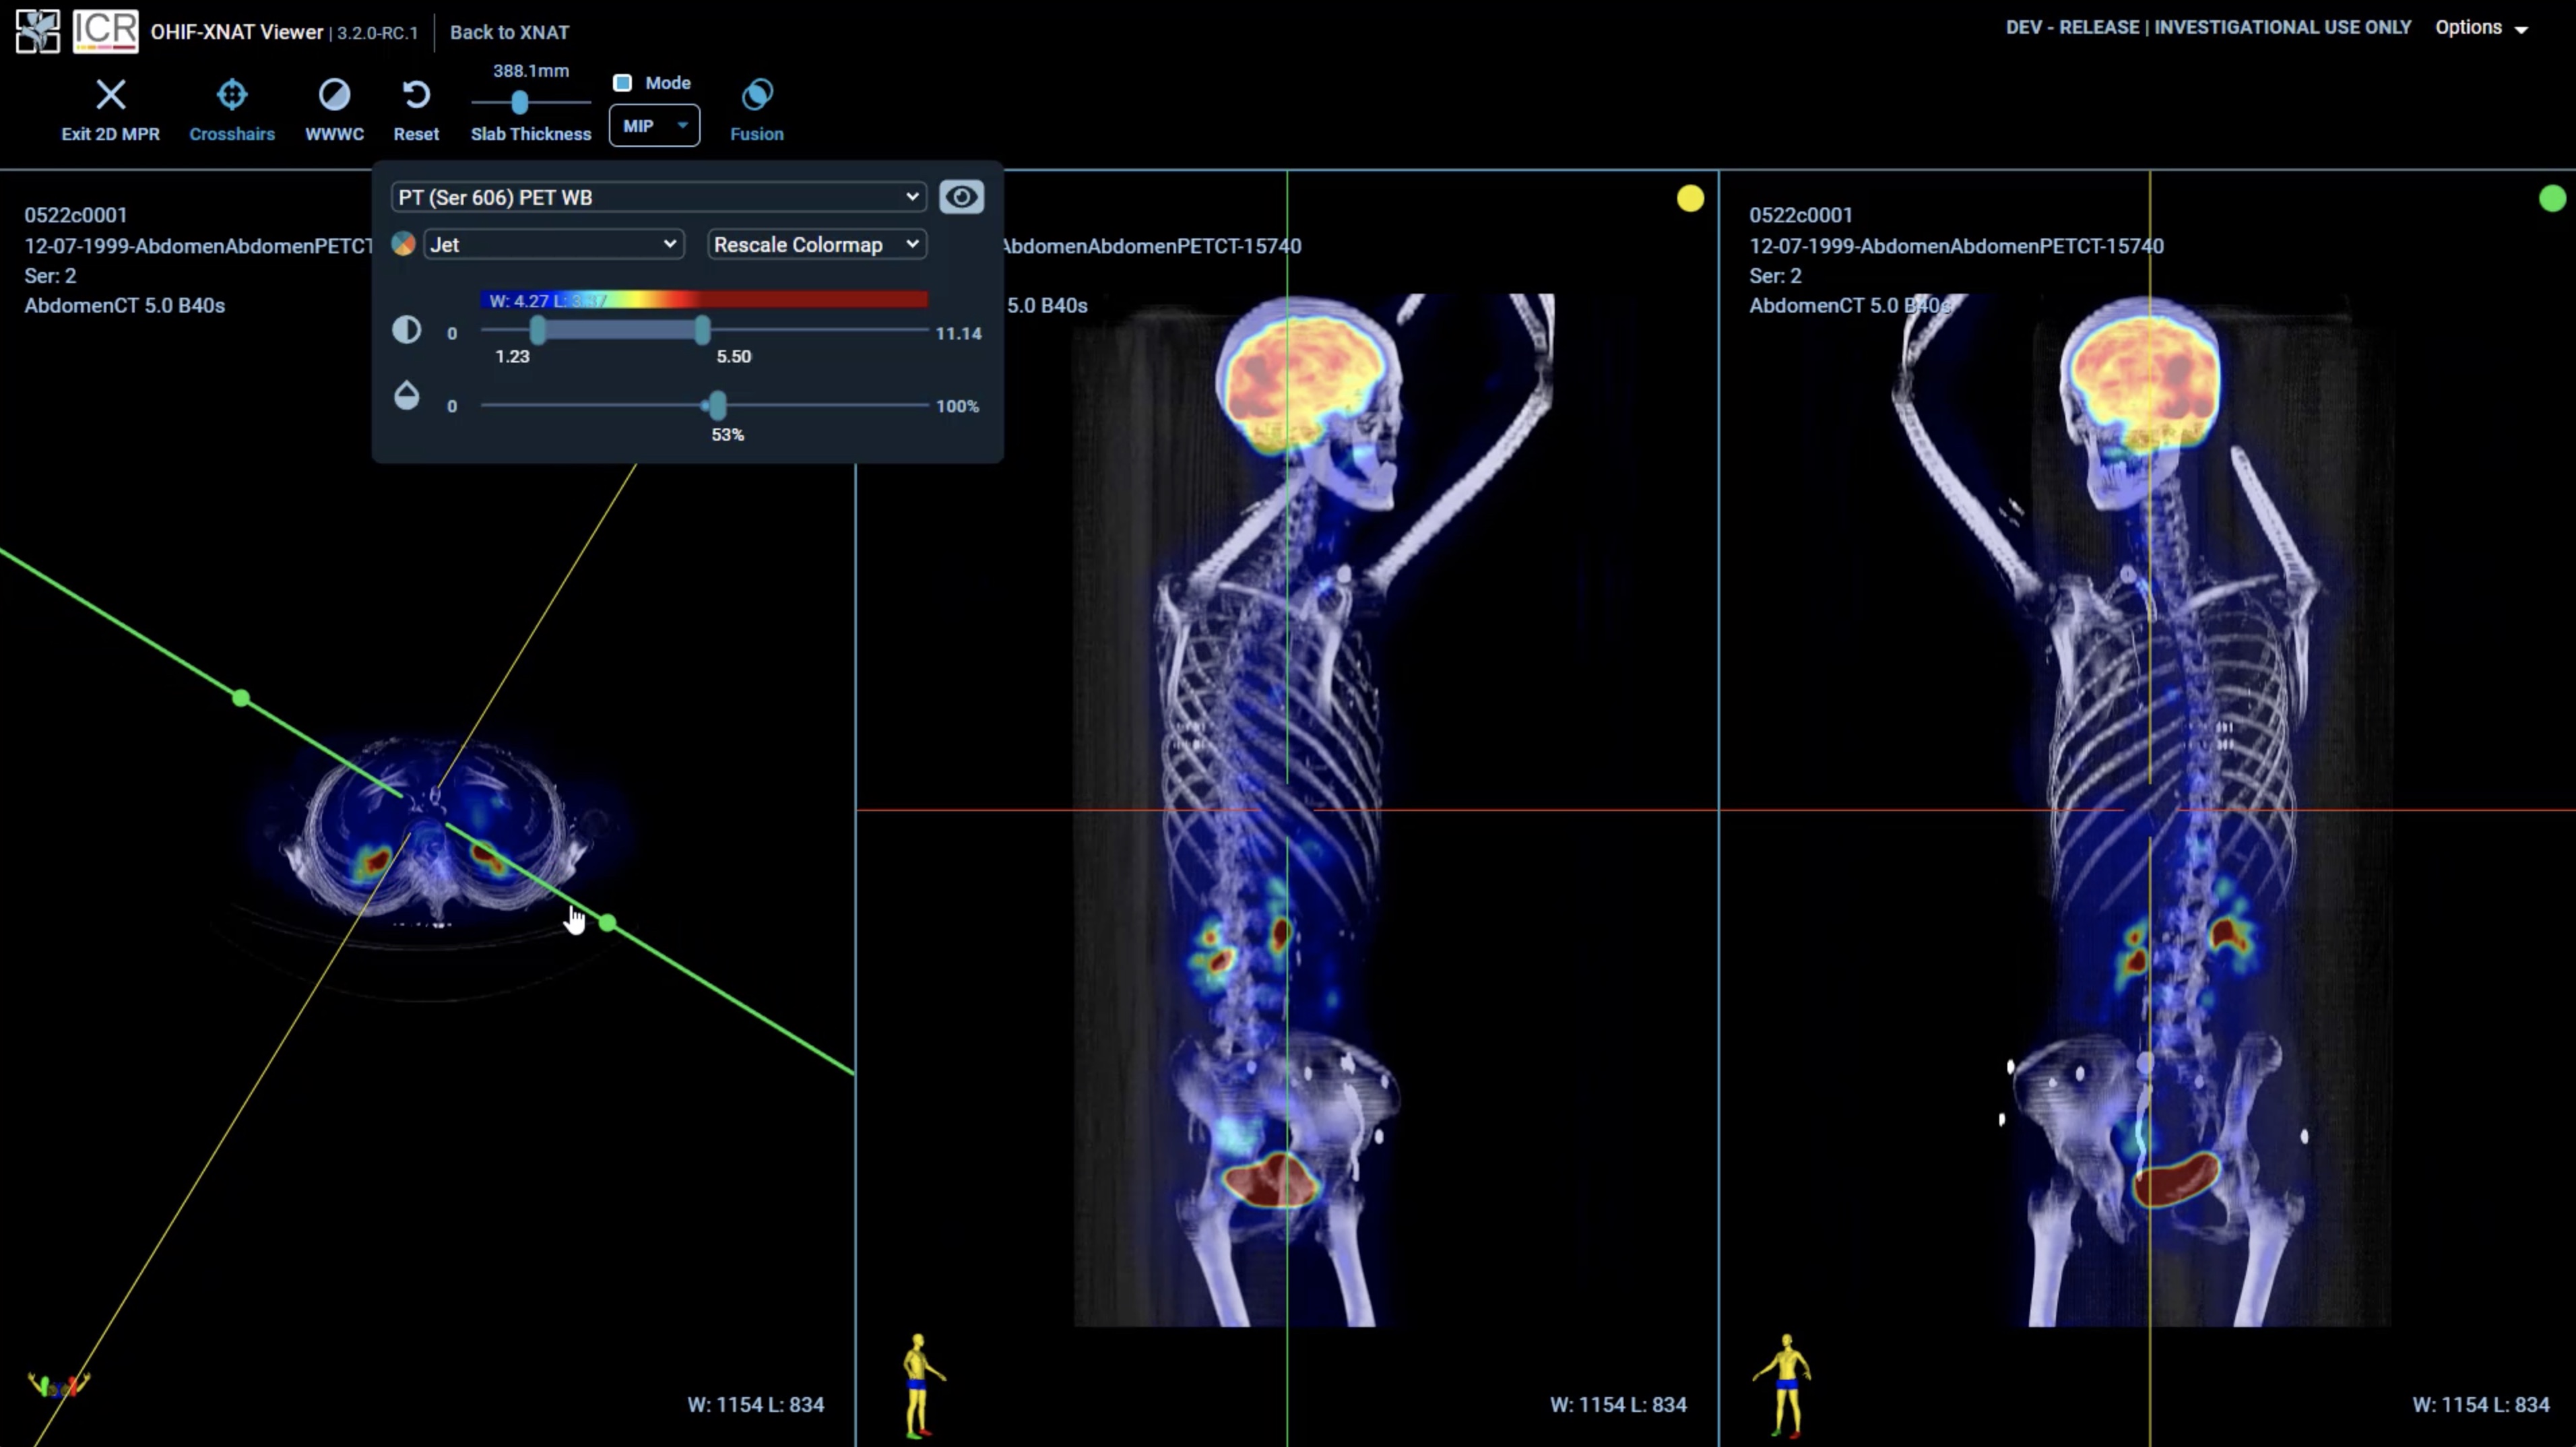Image resolution: width=2576 pixels, height=1447 pixels.
Task: Open the PT (Ser 606) PET WB dropdown
Action: [658, 197]
